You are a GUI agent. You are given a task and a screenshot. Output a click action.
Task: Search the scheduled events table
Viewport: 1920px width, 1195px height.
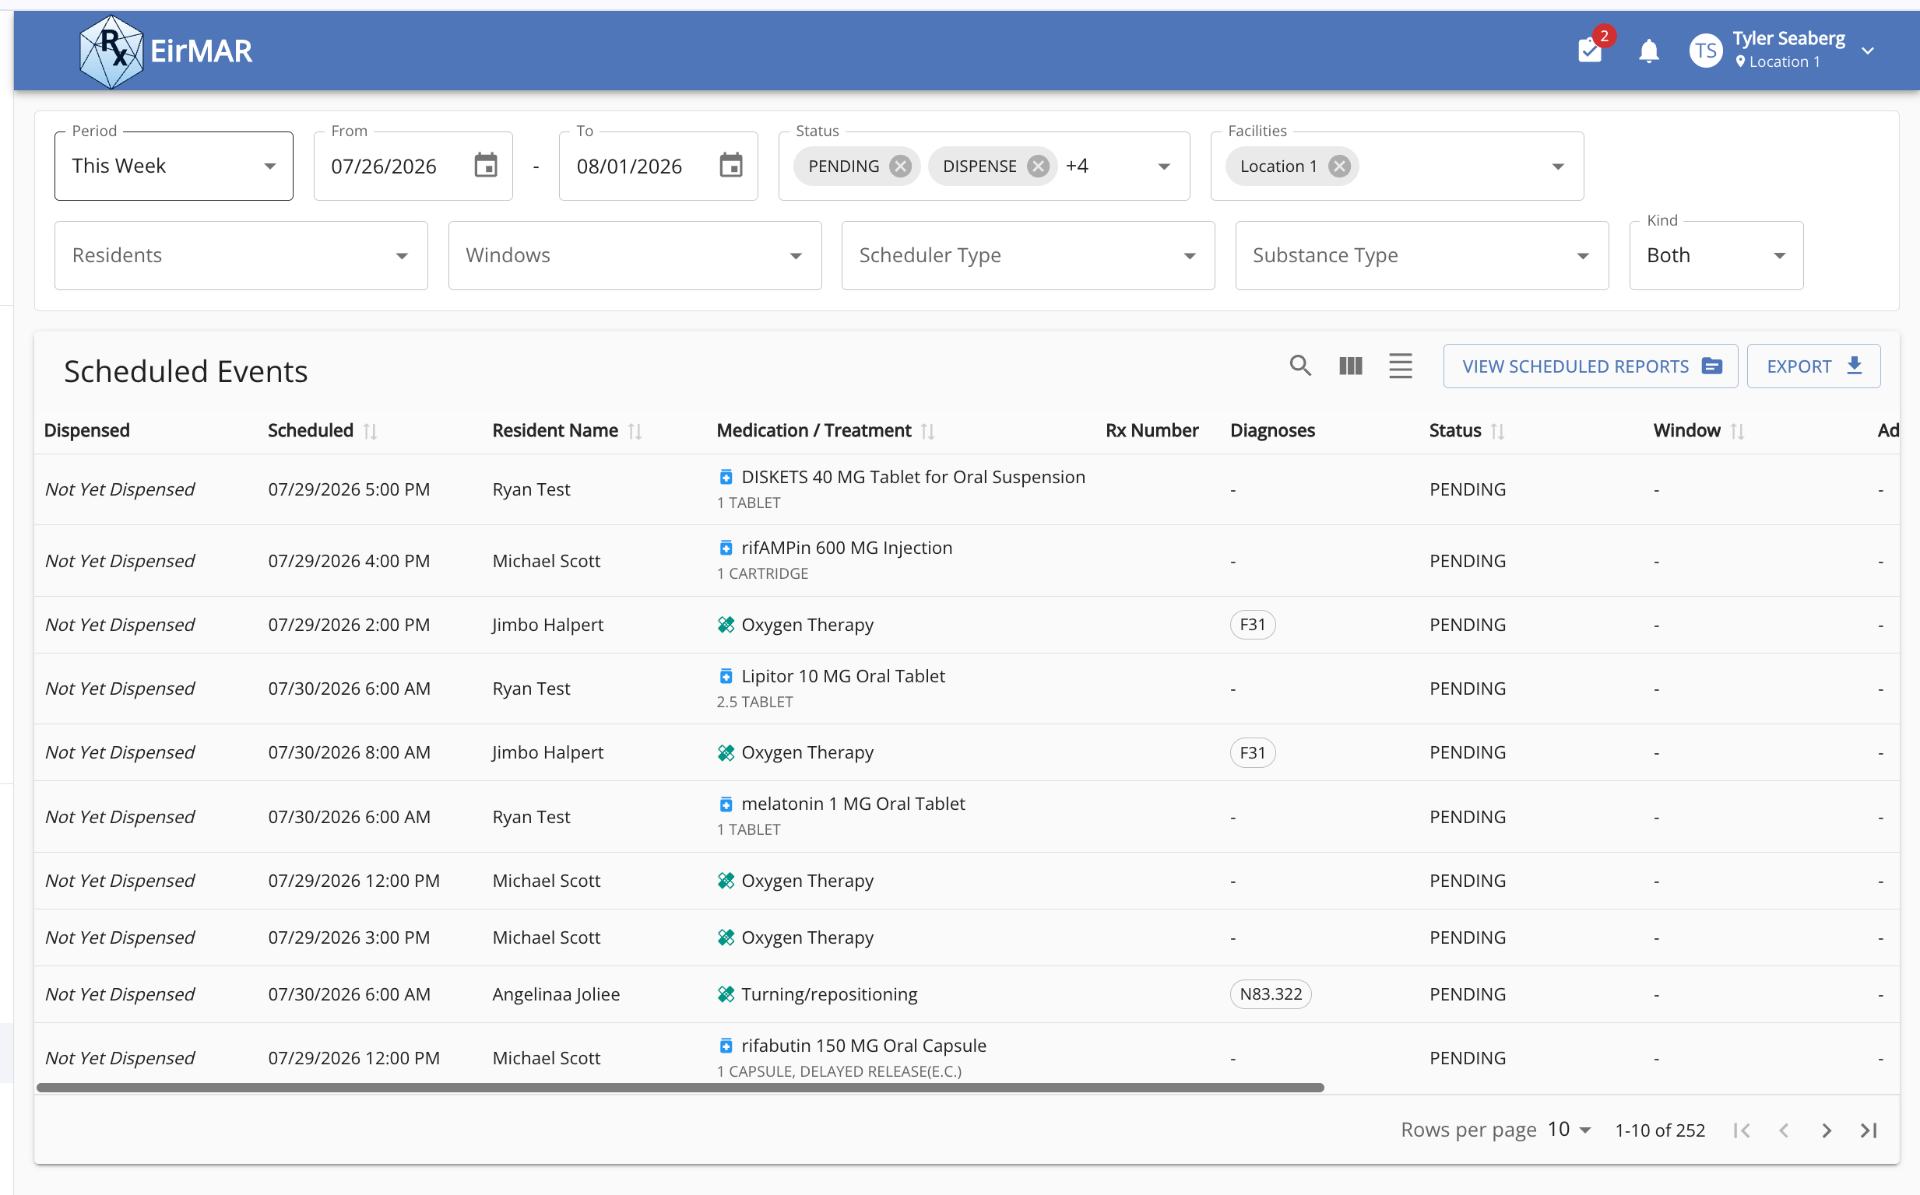pyautogui.click(x=1300, y=366)
